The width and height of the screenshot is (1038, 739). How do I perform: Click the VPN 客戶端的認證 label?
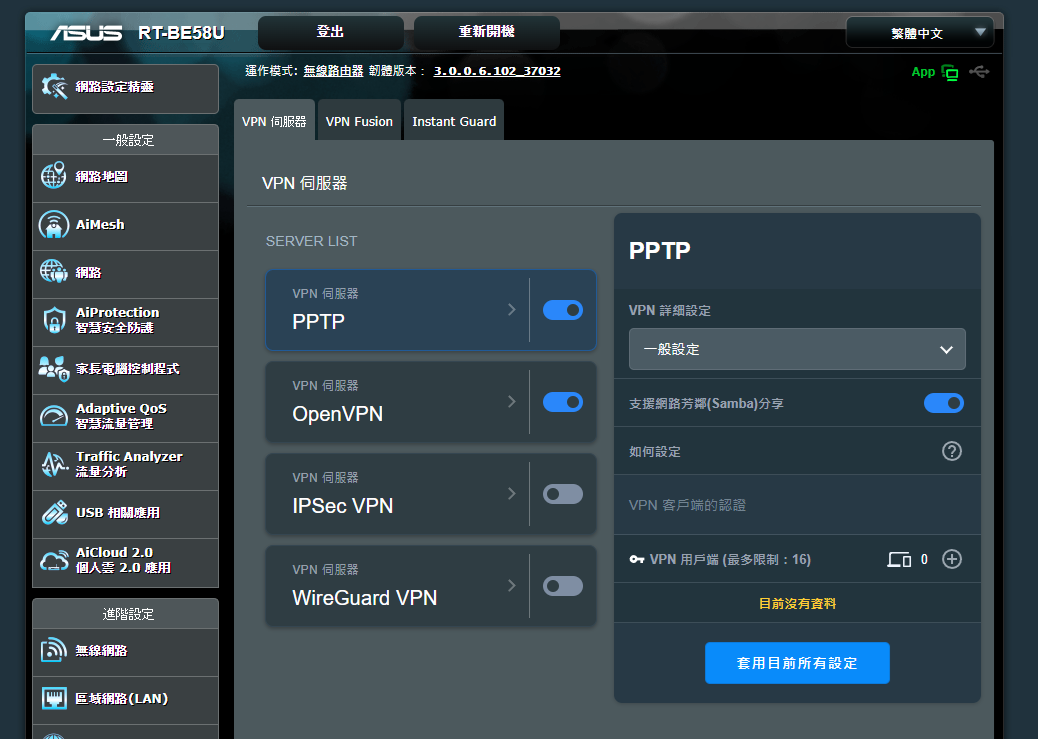687,505
